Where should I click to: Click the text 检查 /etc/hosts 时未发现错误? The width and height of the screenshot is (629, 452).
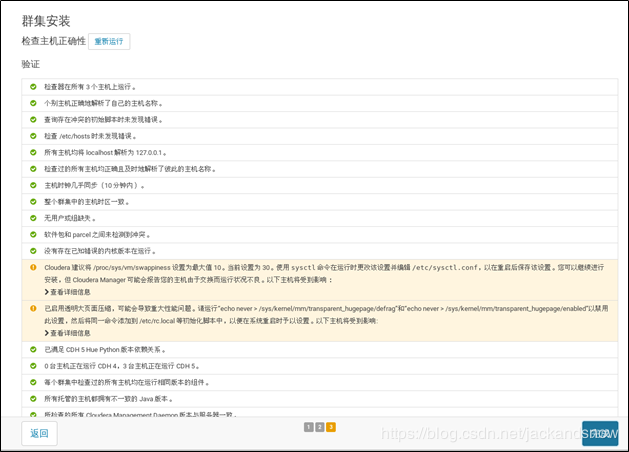click(90, 136)
